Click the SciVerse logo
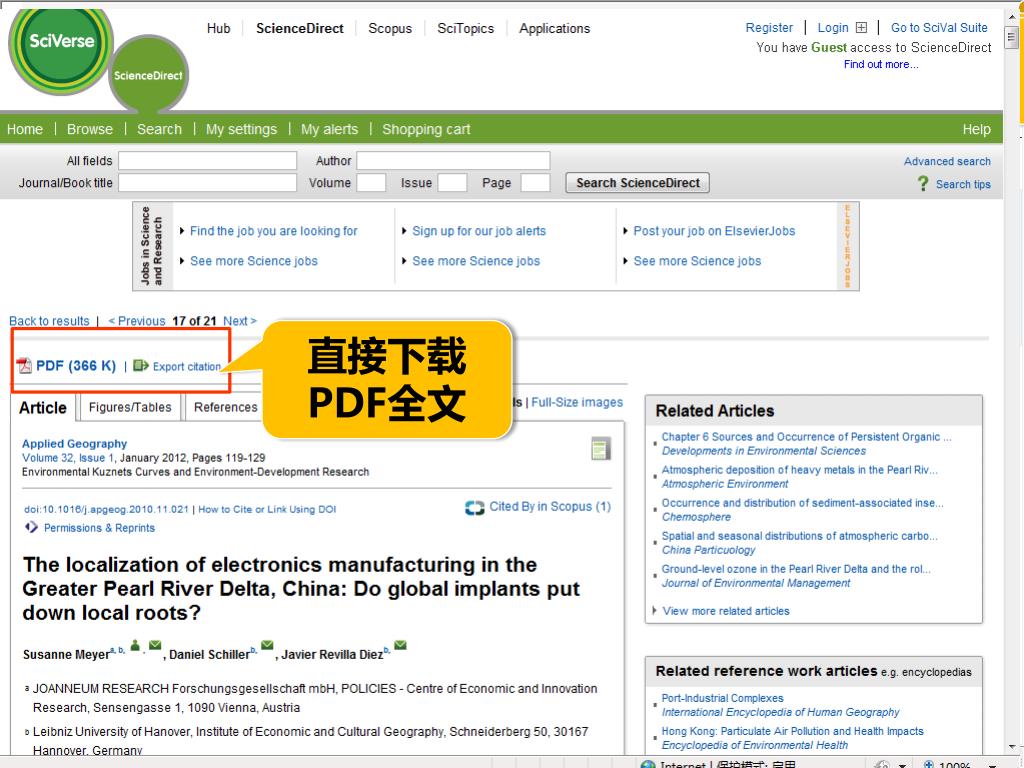 tap(61, 50)
